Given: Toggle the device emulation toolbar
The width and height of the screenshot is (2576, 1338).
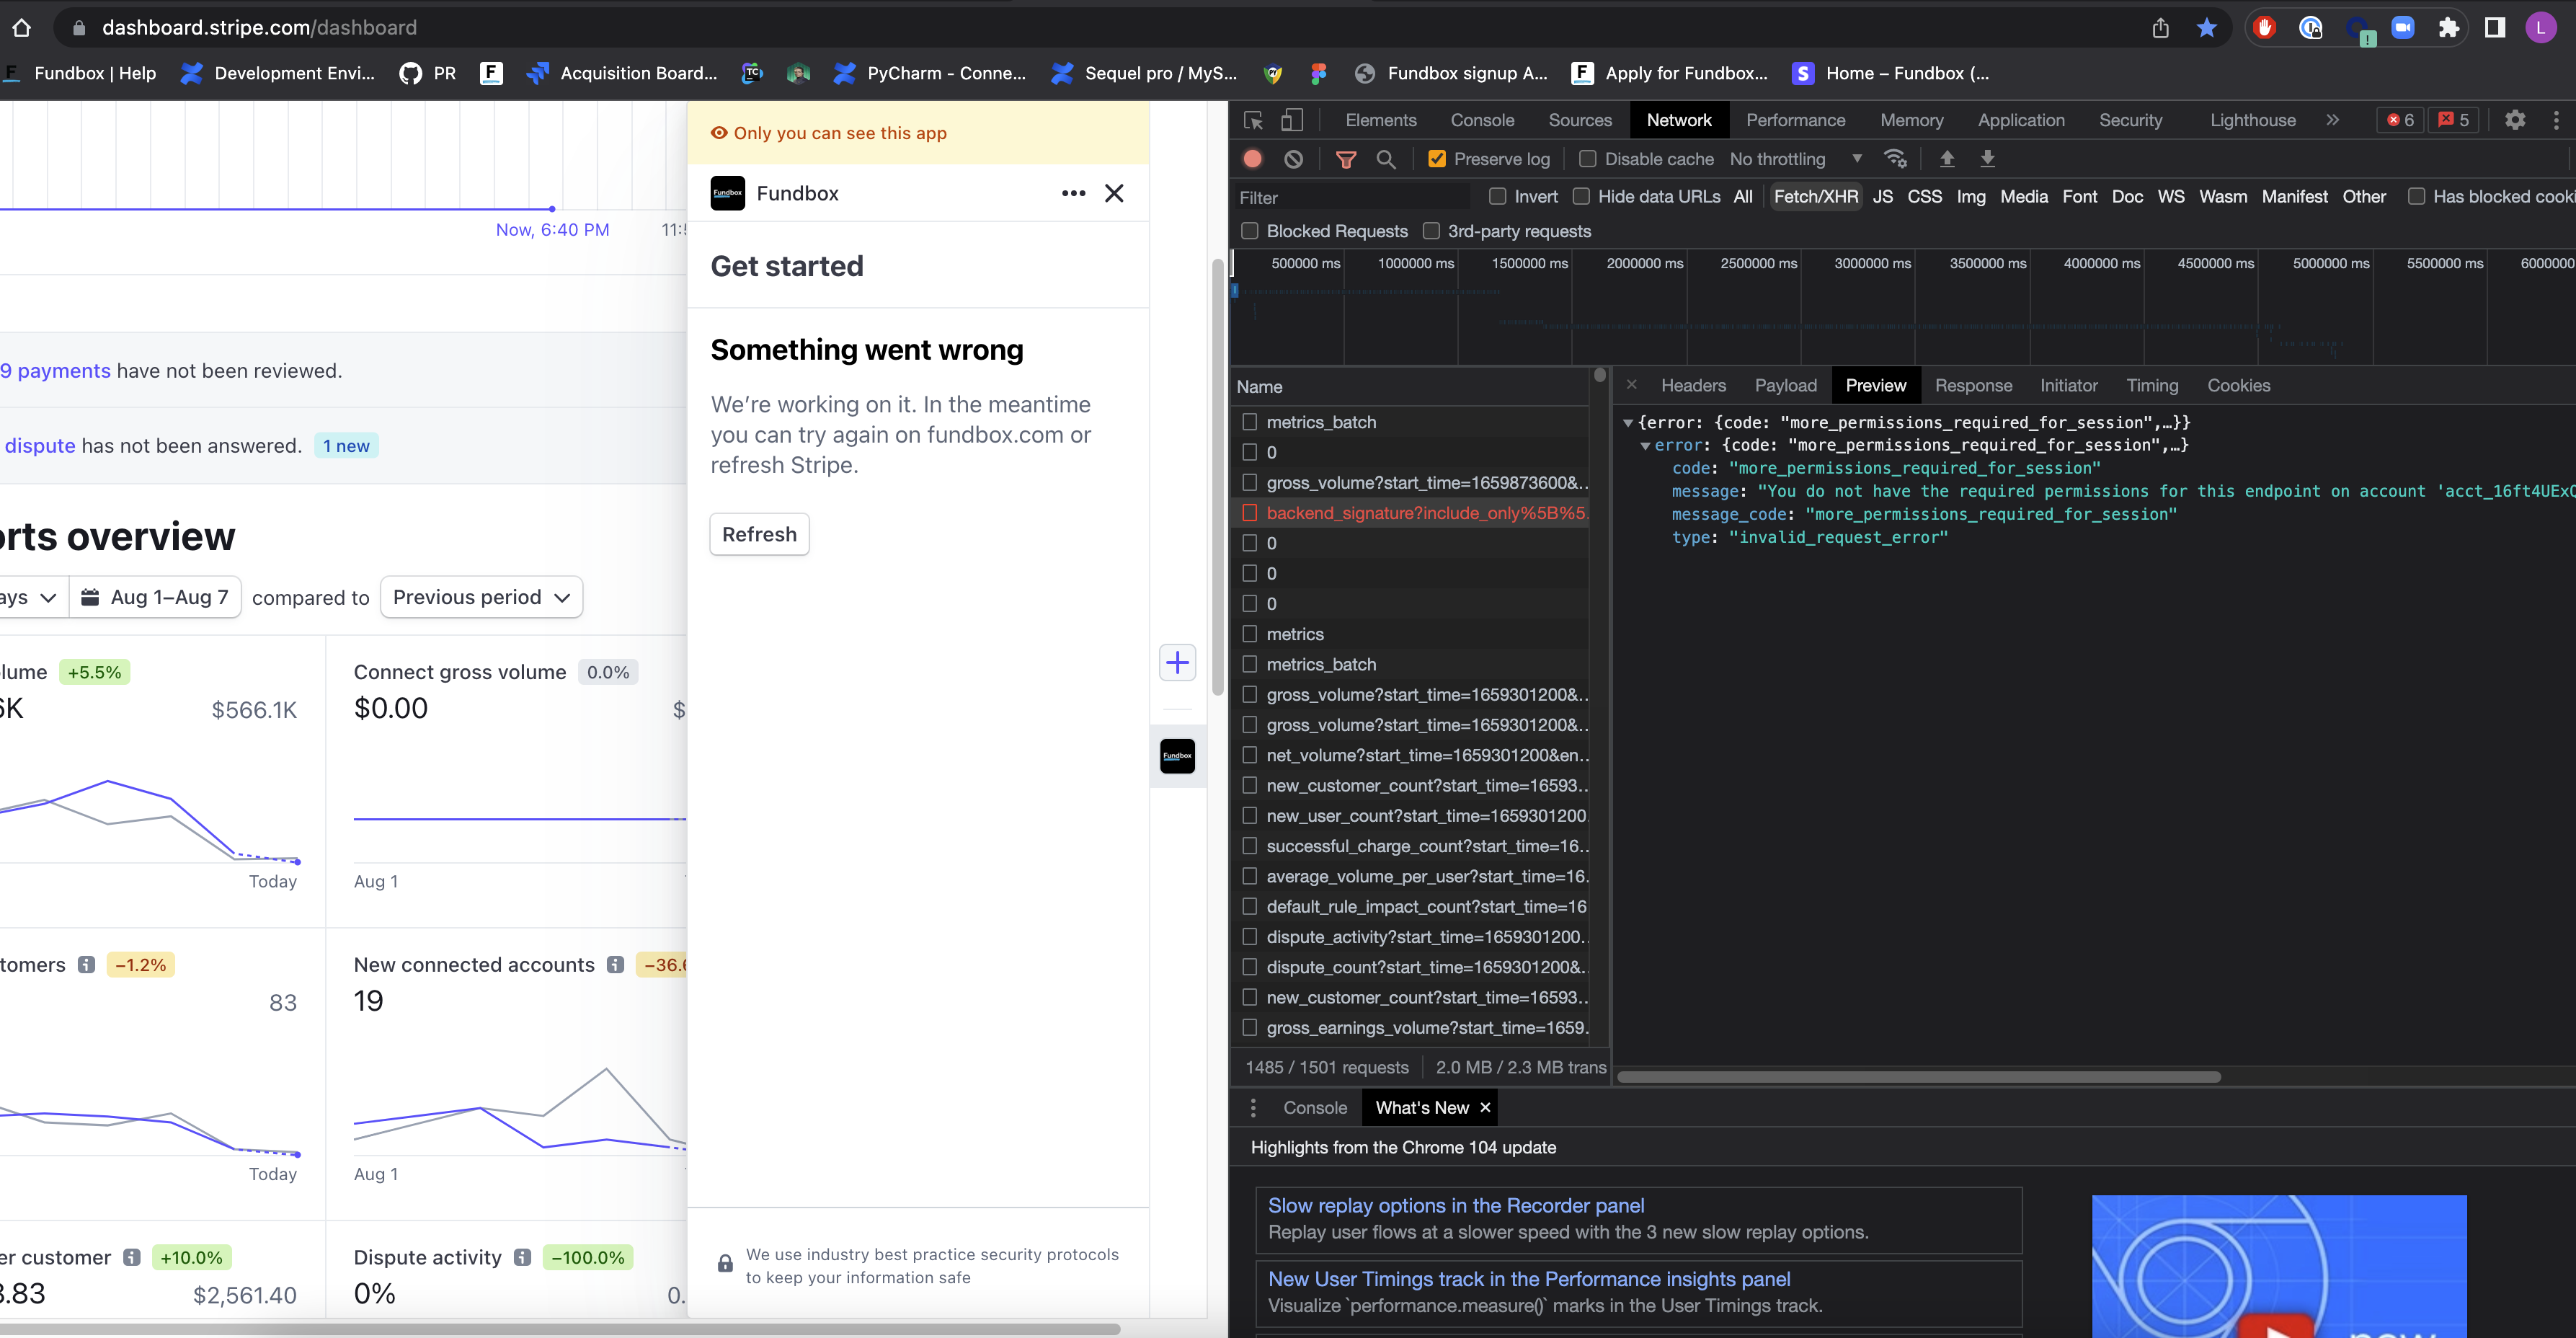Looking at the screenshot, I should (x=1292, y=120).
